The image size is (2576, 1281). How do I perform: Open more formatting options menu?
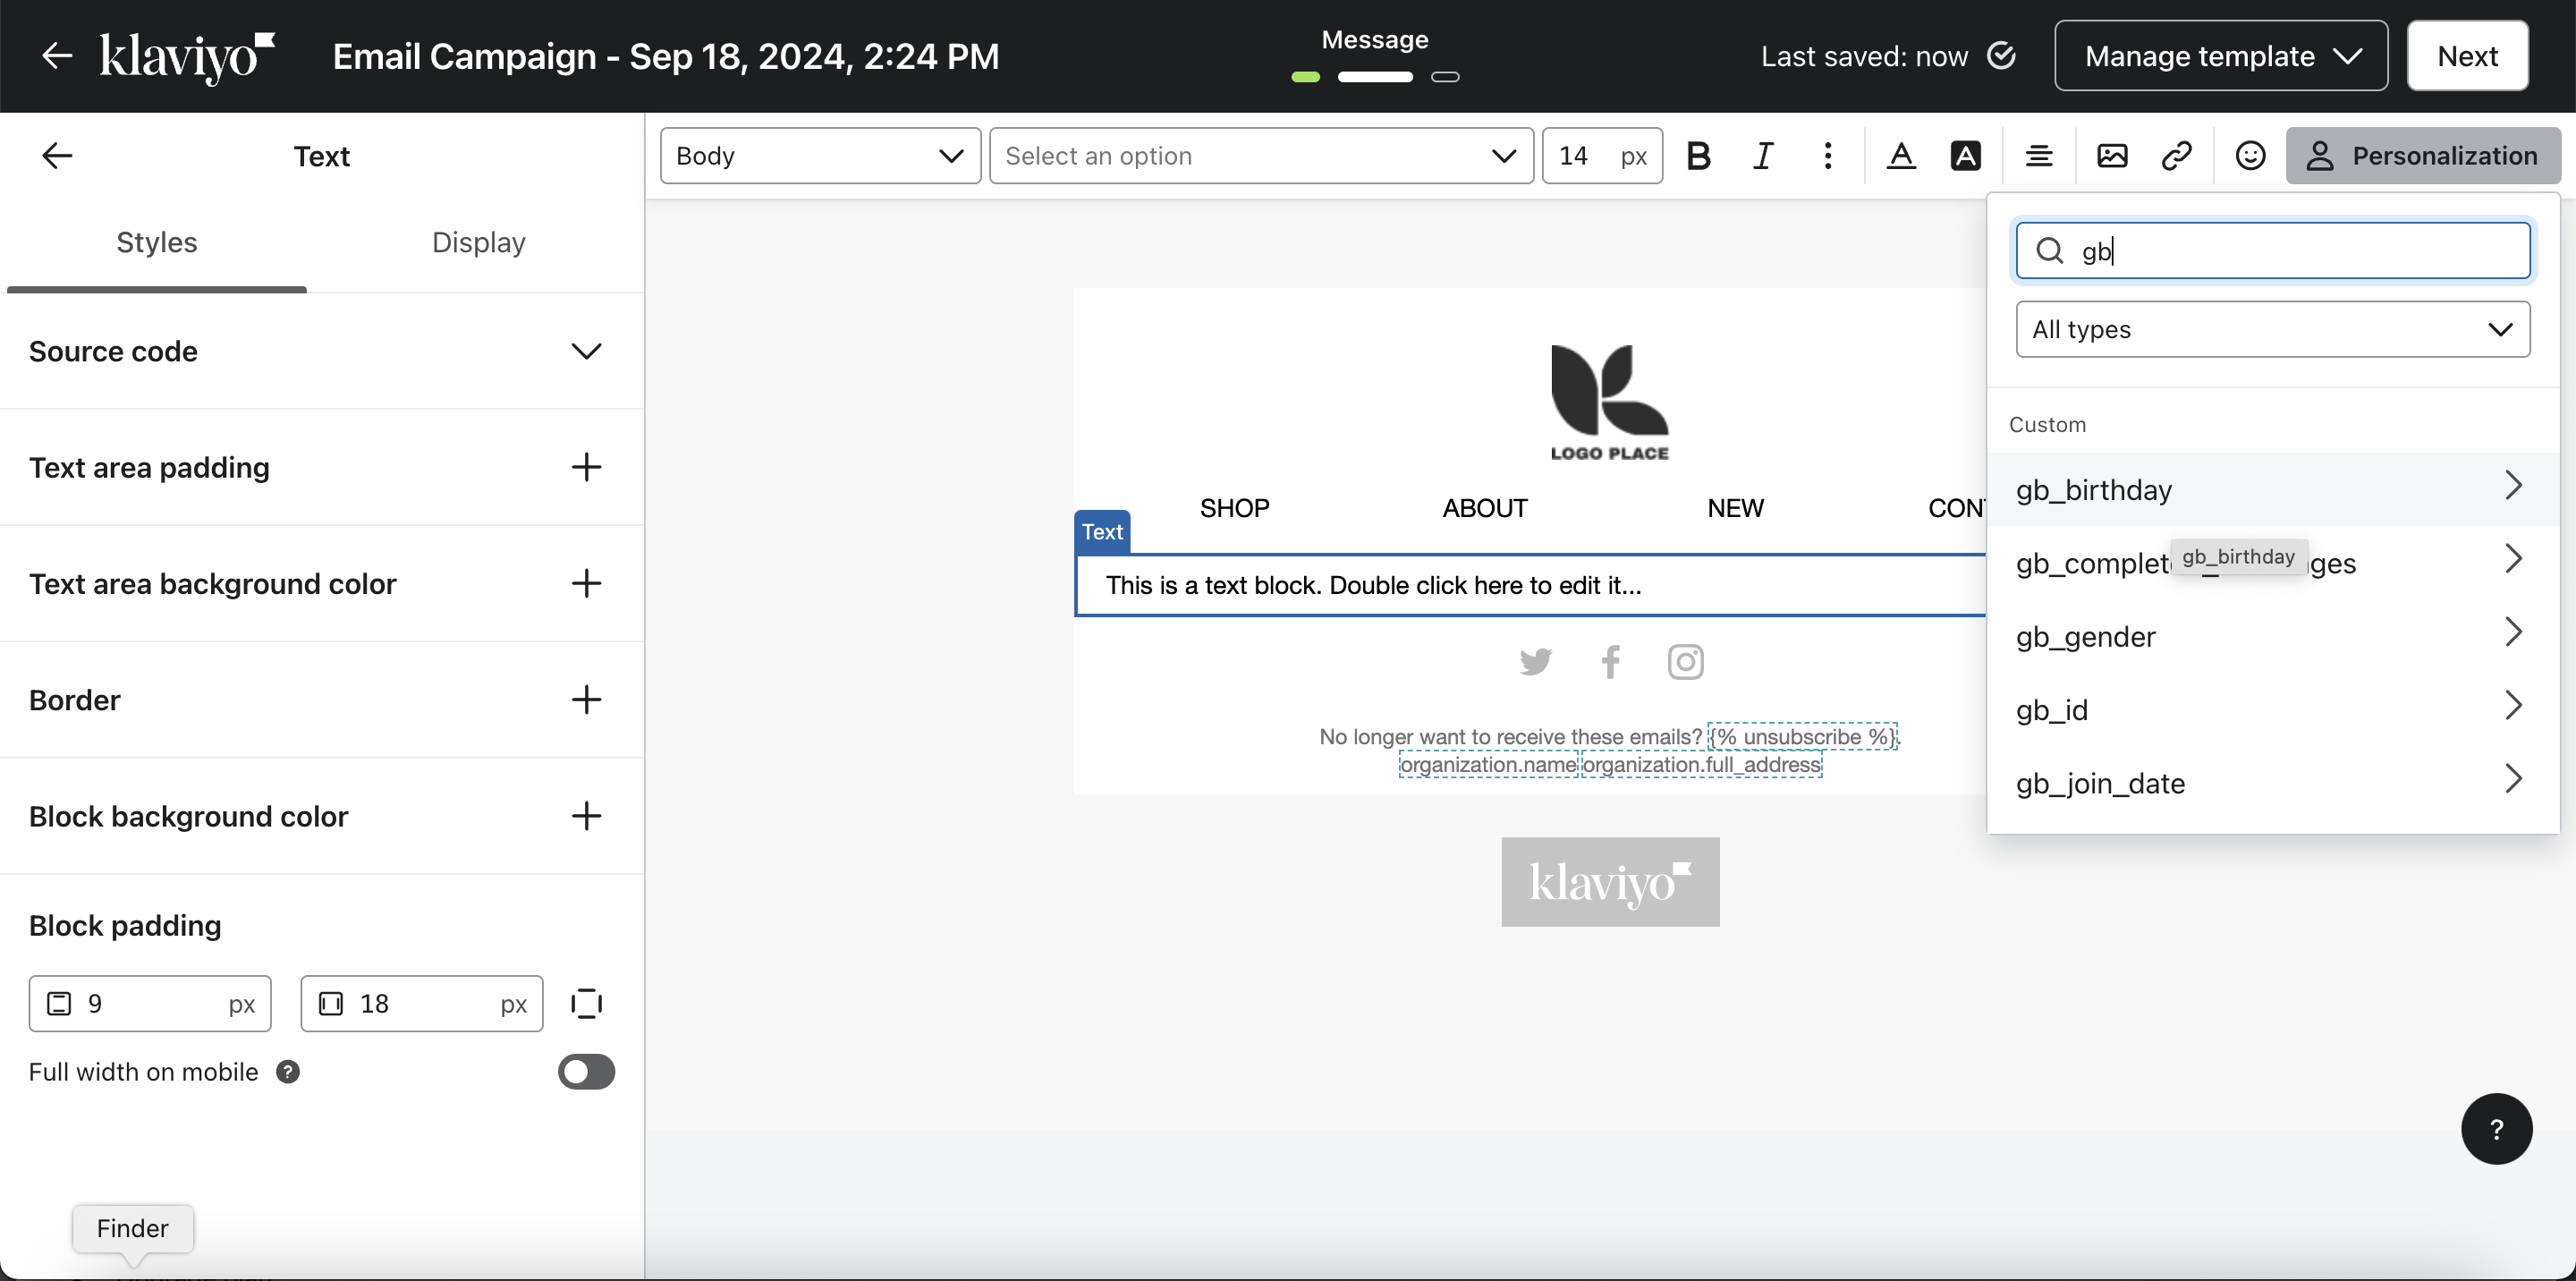(x=1827, y=156)
